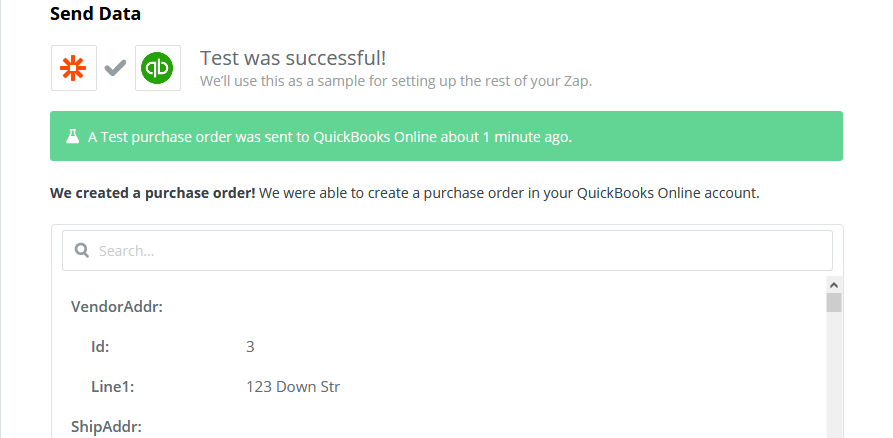Click the Line1 field label
Image resolution: width=893 pixels, height=438 pixels.
point(113,387)
